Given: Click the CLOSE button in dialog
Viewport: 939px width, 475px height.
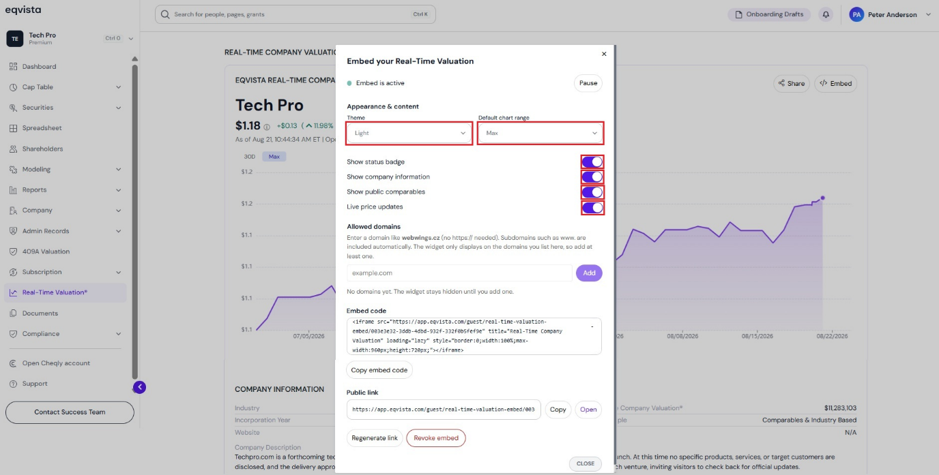Looking at the screenshot, I should point(585,464).
